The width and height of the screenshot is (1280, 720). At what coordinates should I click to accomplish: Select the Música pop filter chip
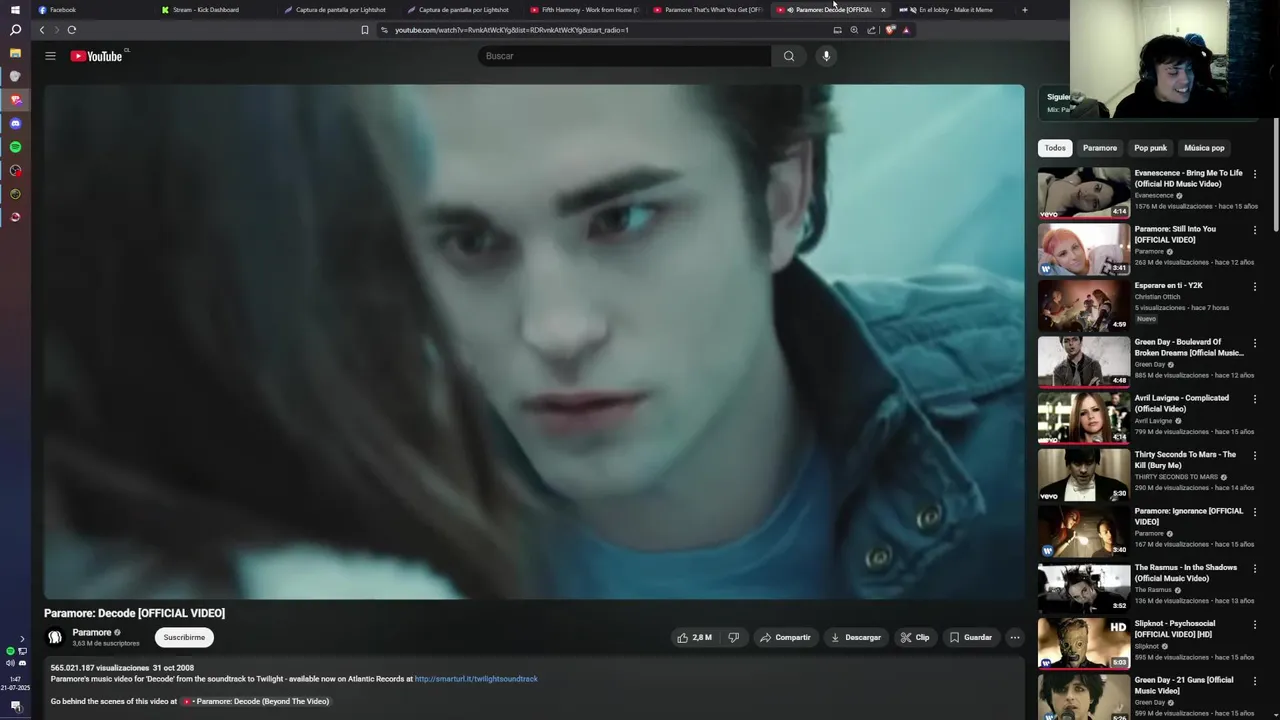click(1204, 148)
